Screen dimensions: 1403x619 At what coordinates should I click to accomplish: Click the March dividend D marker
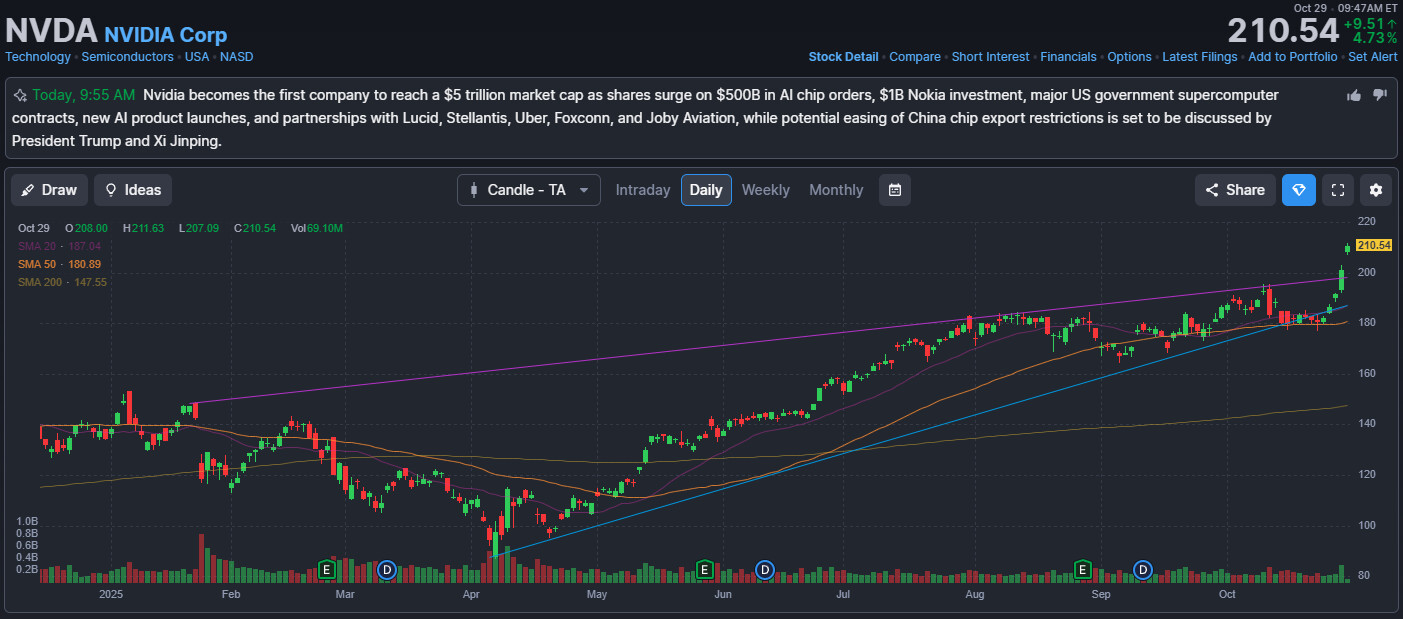387,570
